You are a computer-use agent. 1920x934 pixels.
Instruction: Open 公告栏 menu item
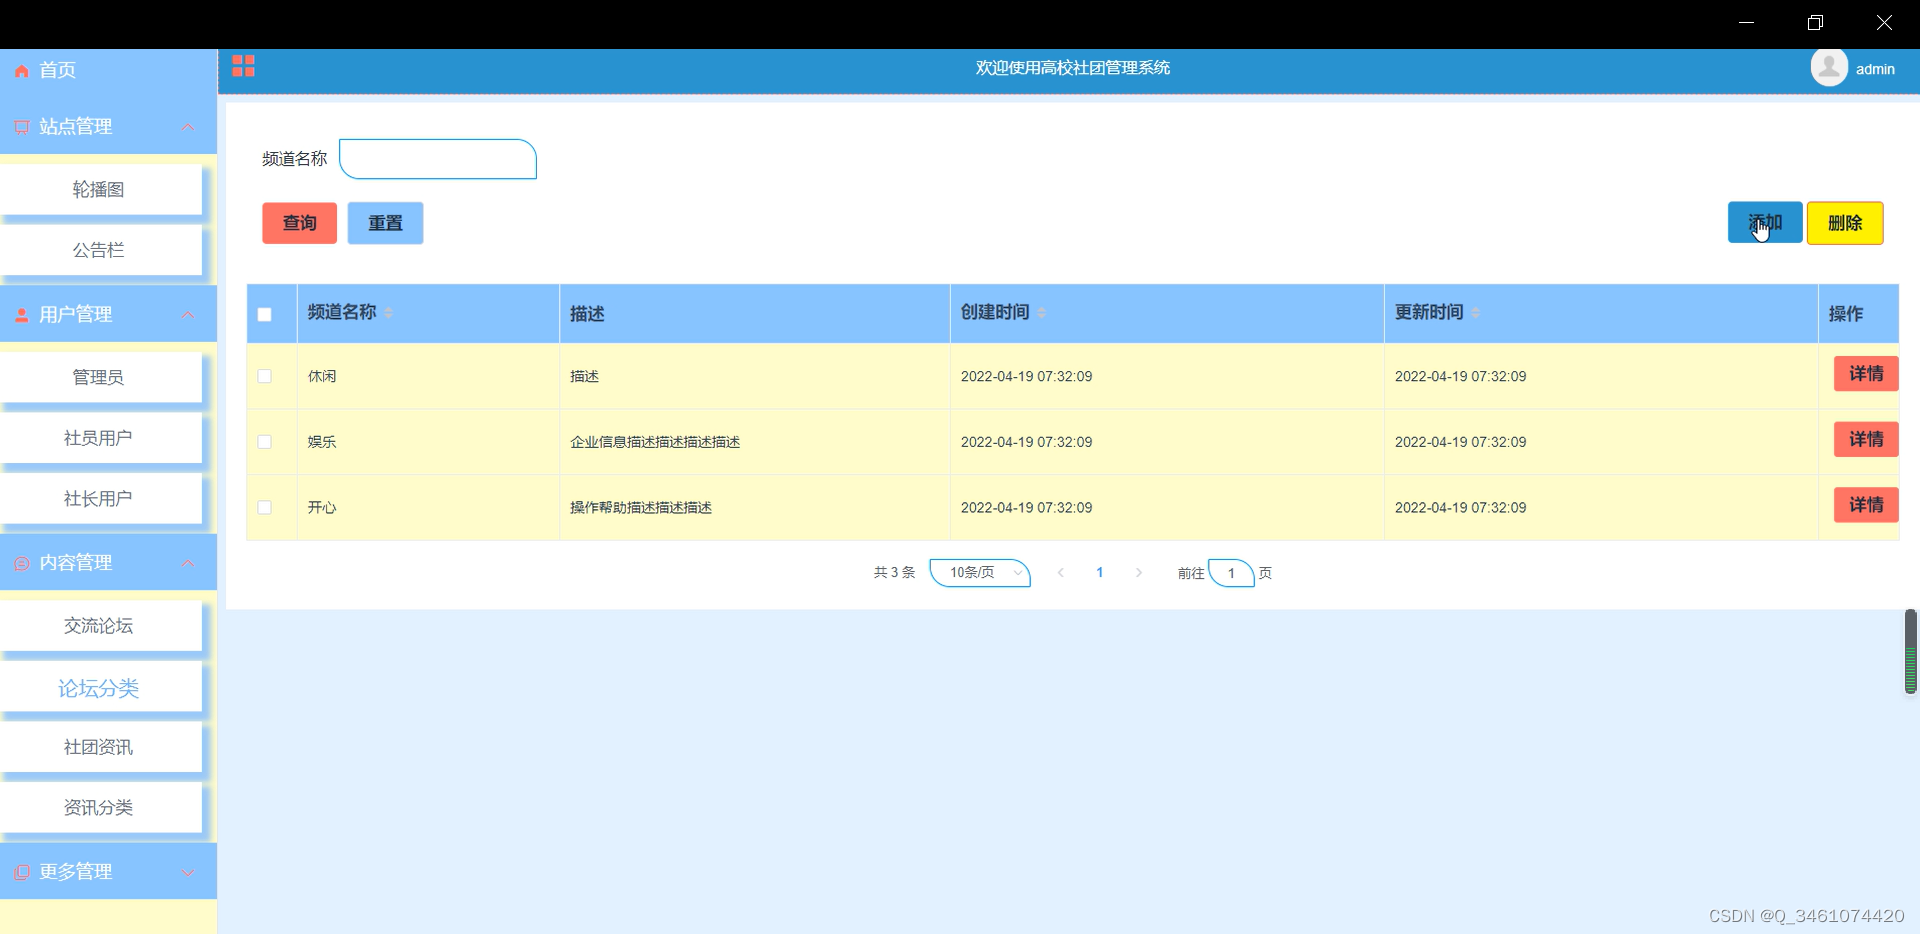pos(100,251)
